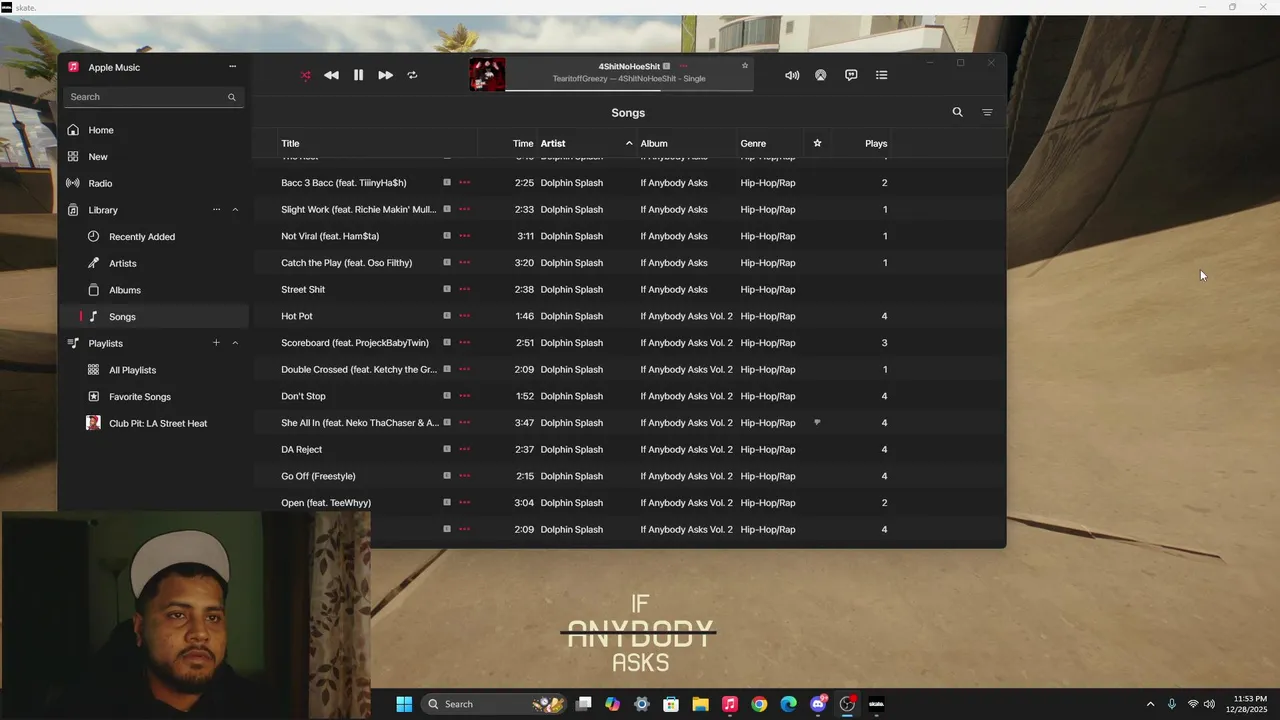Open more options for Go Off (Freestyle)
Screen dimensions: 1280x720
(x=464, y=476)
